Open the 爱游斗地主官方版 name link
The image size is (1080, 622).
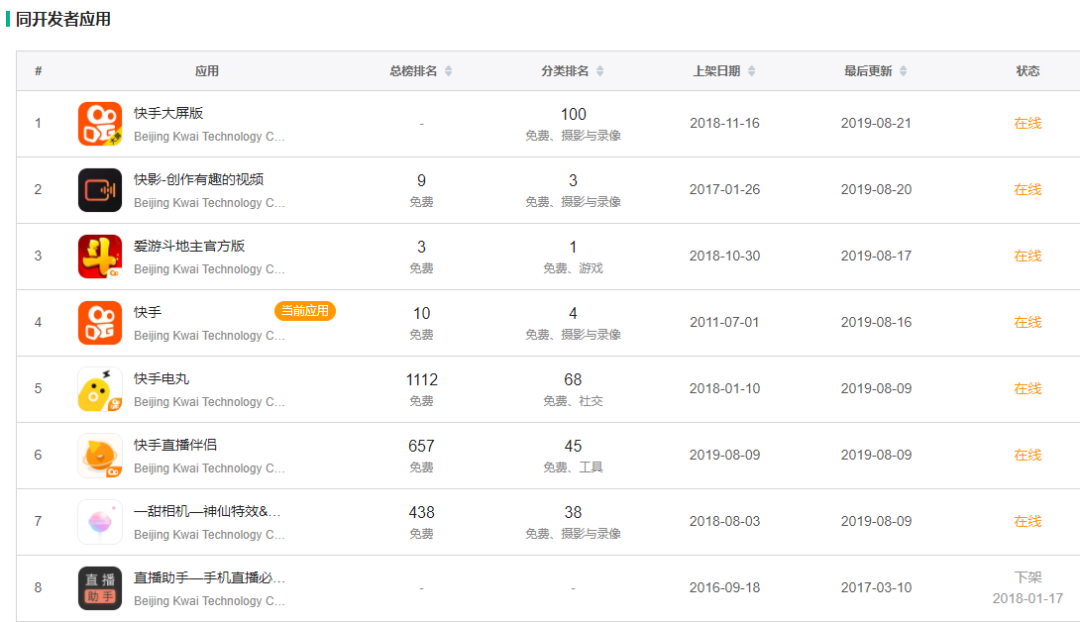click(189, 246)
